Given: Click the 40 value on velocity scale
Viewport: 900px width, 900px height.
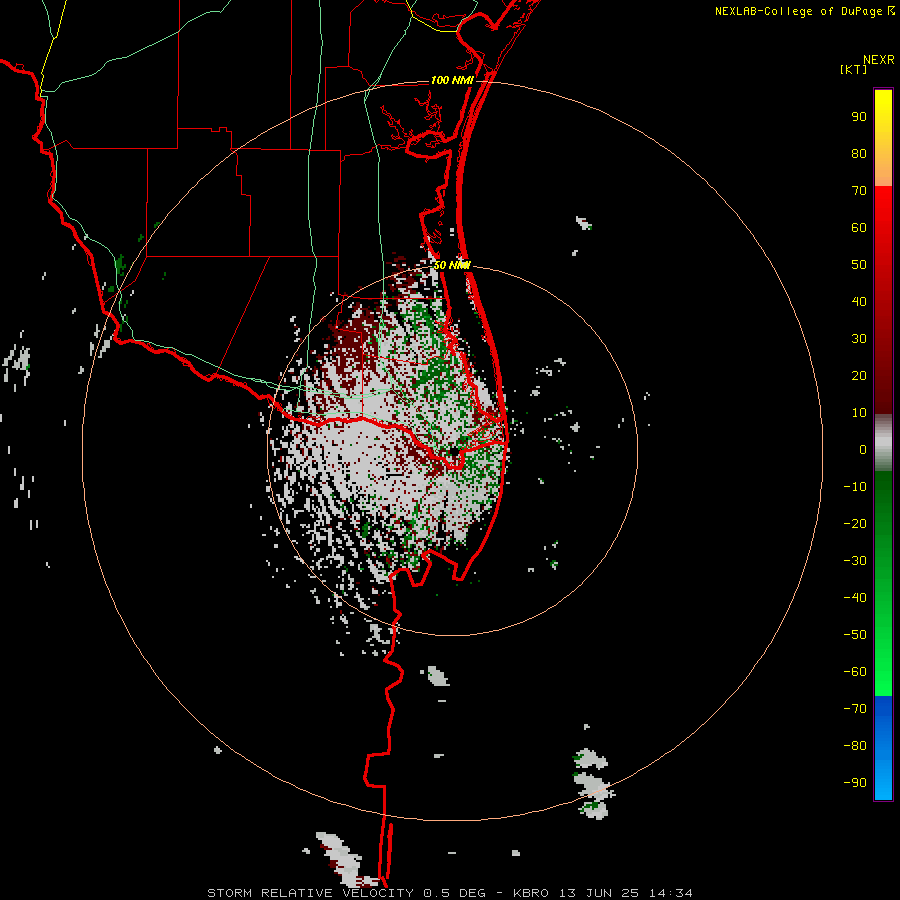Looking at the screenshot, I should 859,301.
